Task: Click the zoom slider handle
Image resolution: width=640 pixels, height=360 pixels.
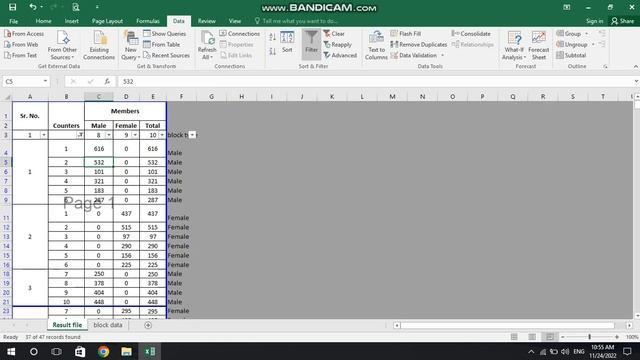Action: (x=589, y=337)
